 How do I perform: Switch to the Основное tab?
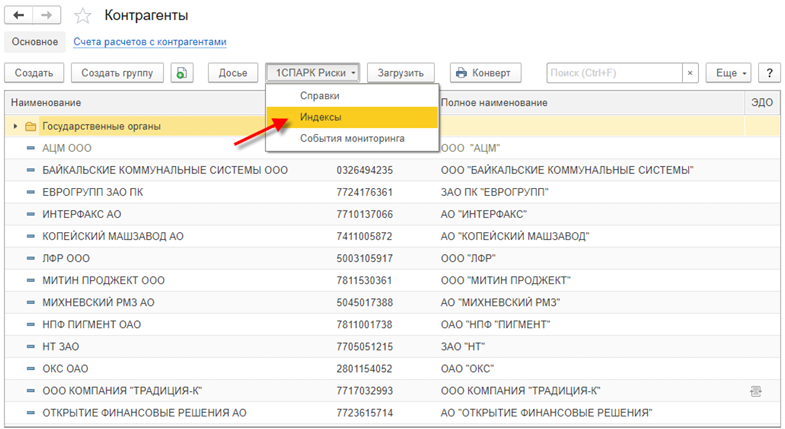point(35,42)
